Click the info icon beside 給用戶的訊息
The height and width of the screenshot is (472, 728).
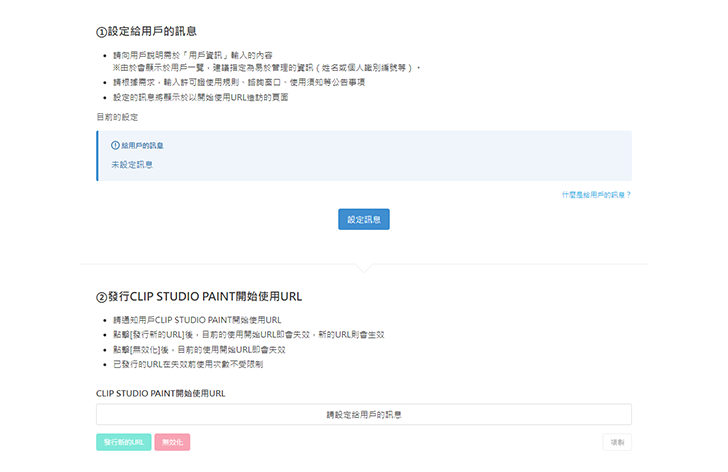(x=115, y=145)
